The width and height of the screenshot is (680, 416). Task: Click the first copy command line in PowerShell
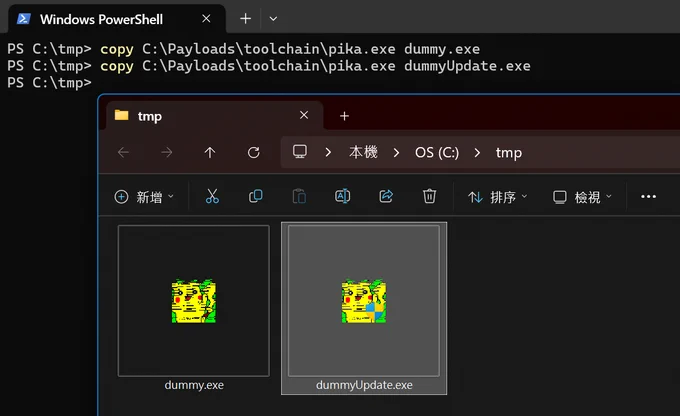243,49
